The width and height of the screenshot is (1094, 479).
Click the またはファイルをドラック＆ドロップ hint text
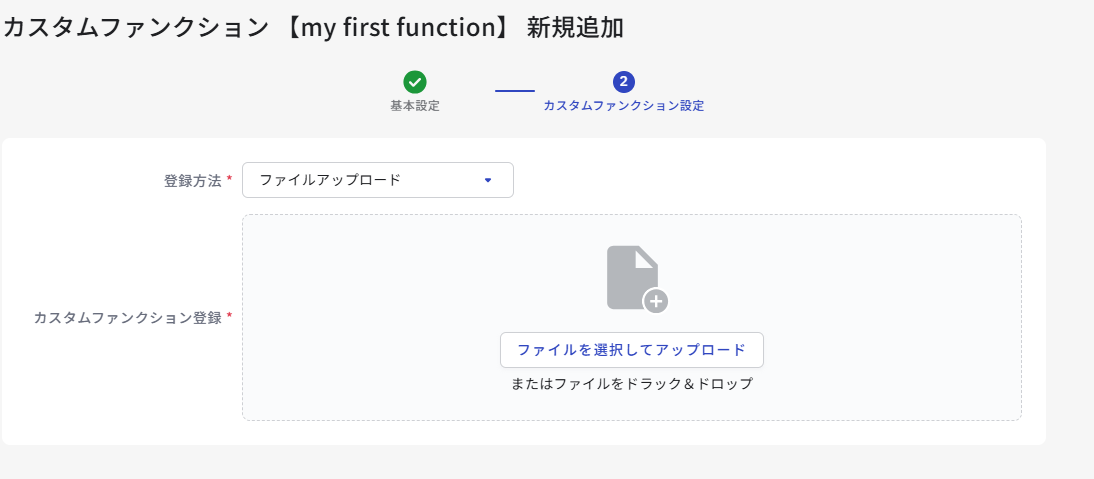[x=632, y=383]
